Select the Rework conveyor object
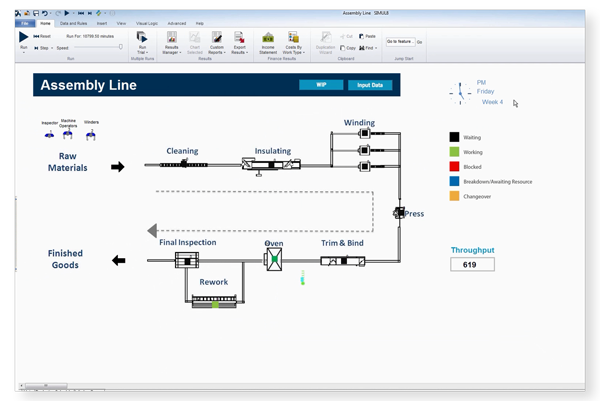Image resolution: width=600 pixels, height=401 pixels. [214, 301]
